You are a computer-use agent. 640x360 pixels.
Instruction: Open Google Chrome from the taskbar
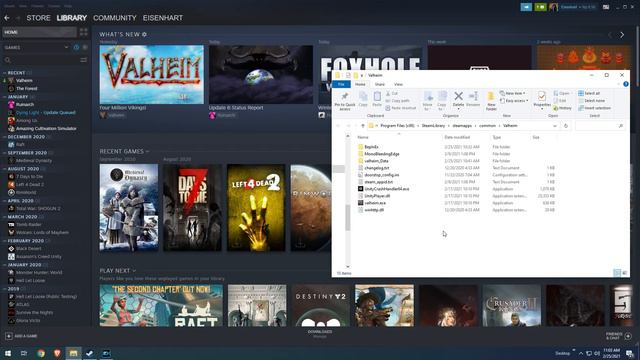tap(40, 353)
